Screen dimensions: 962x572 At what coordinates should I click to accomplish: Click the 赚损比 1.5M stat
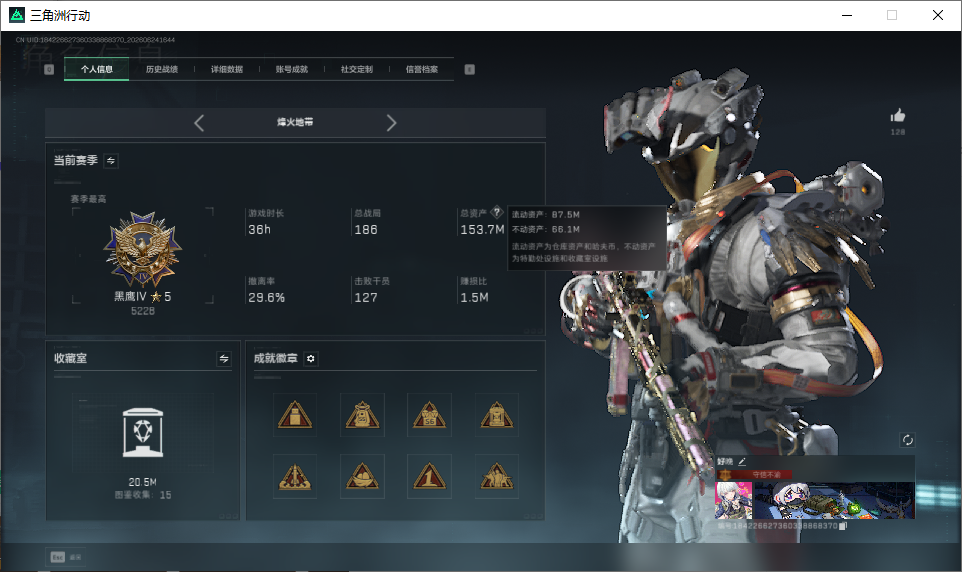474,290
